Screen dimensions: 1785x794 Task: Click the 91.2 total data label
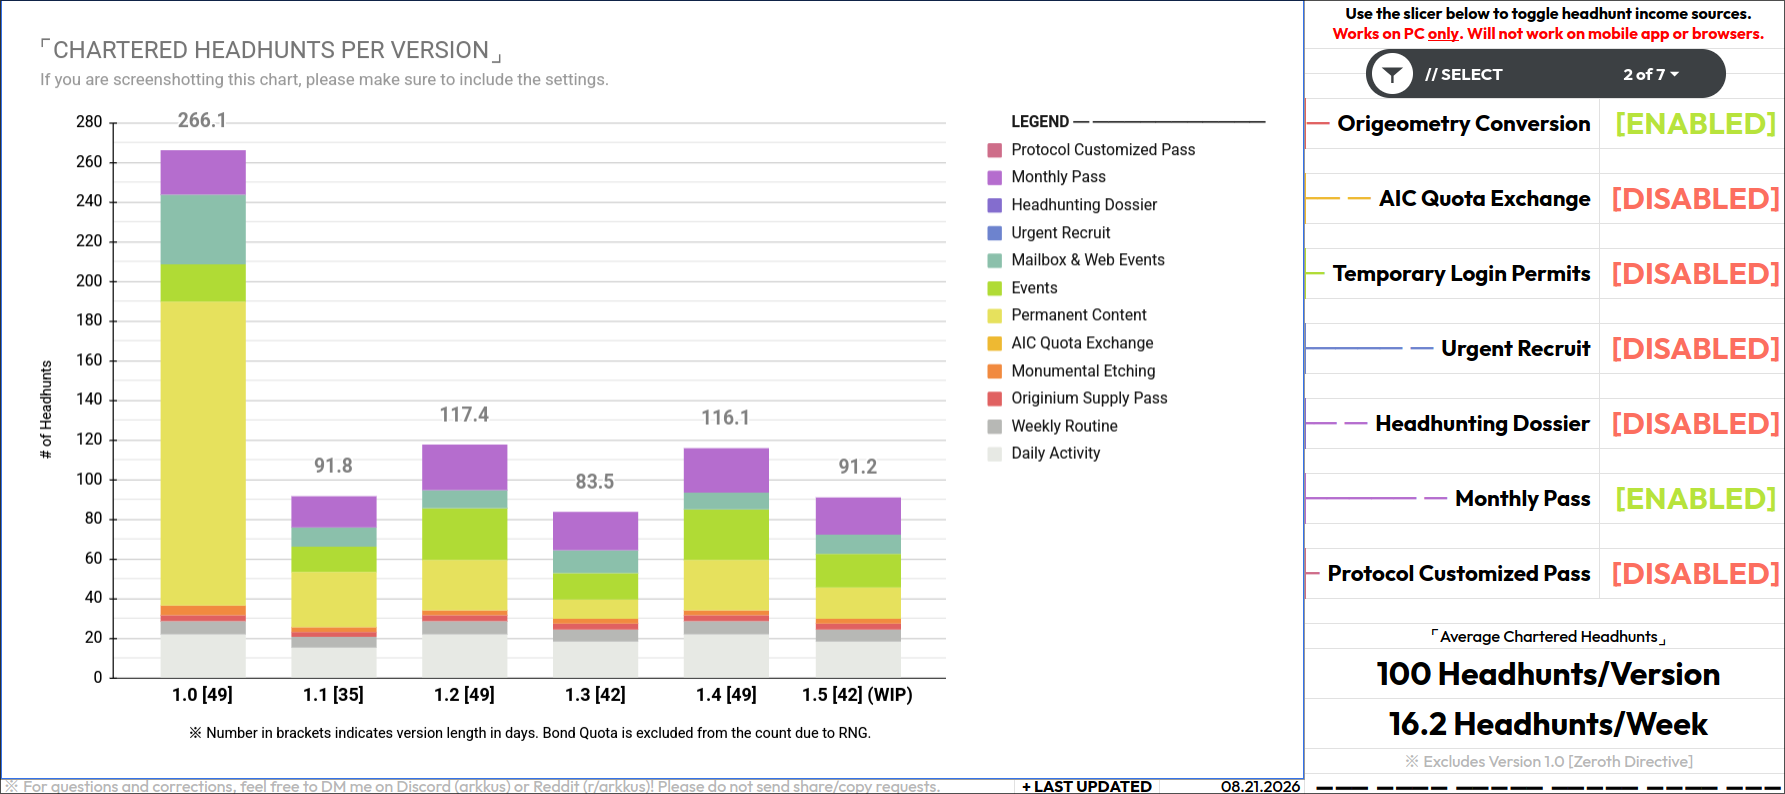tap(858, 467)
